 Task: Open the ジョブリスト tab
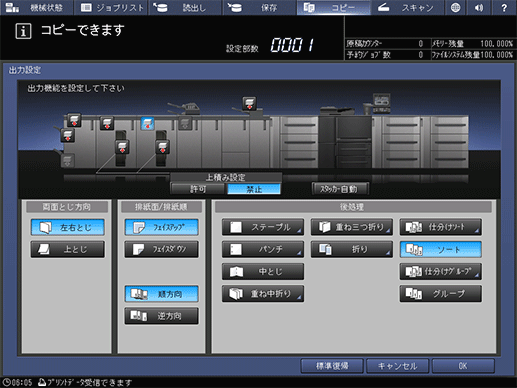(x=112, y=8)
